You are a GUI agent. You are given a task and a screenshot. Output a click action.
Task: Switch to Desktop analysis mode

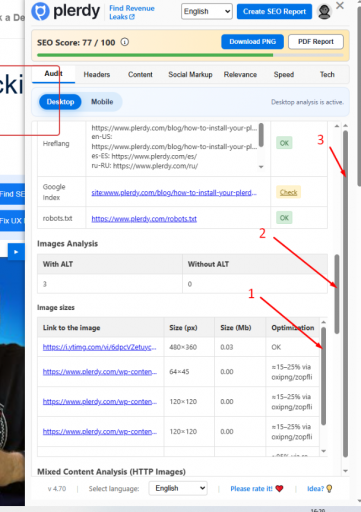click(x=60, y=102)
